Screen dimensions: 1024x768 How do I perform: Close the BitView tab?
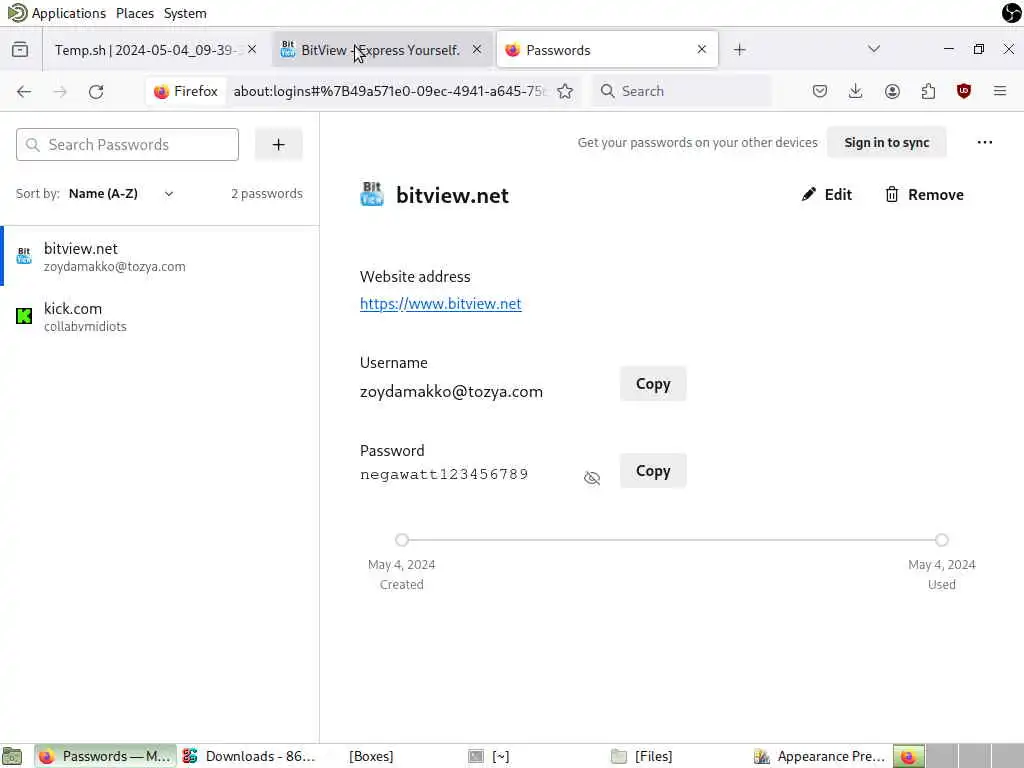tap(477, 50)
